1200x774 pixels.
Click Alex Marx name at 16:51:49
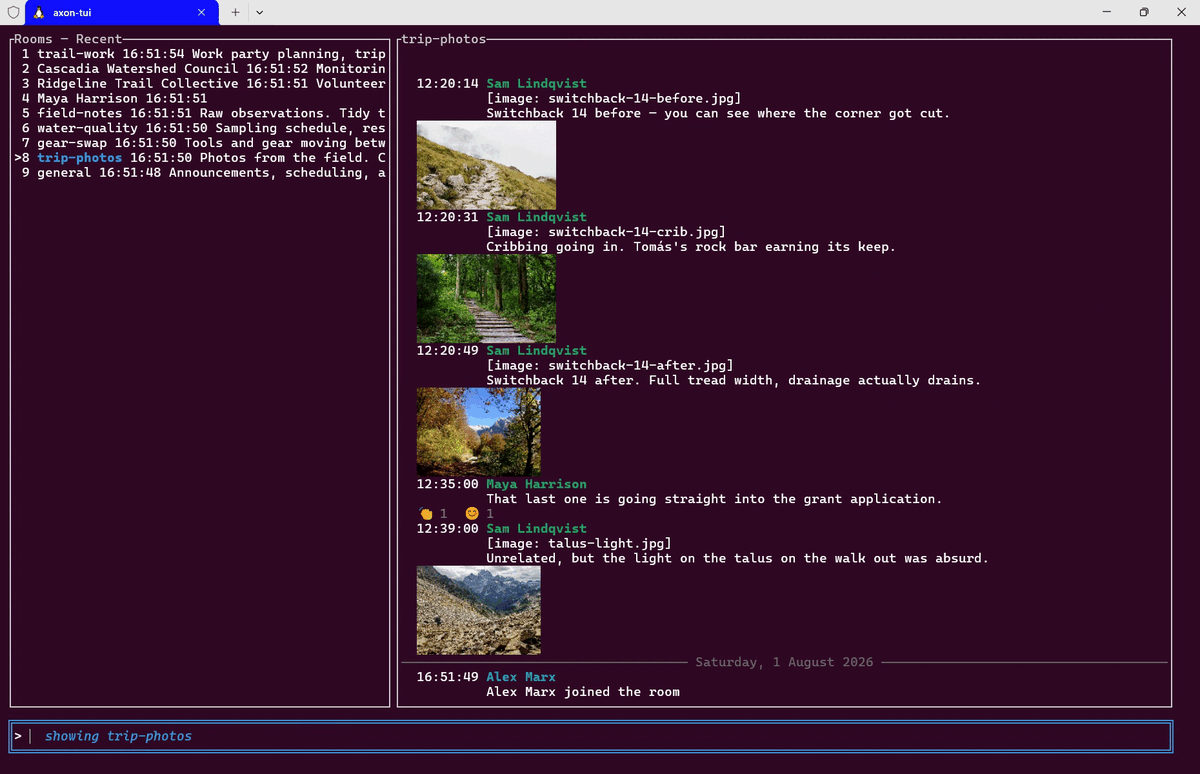click(521, 677)
